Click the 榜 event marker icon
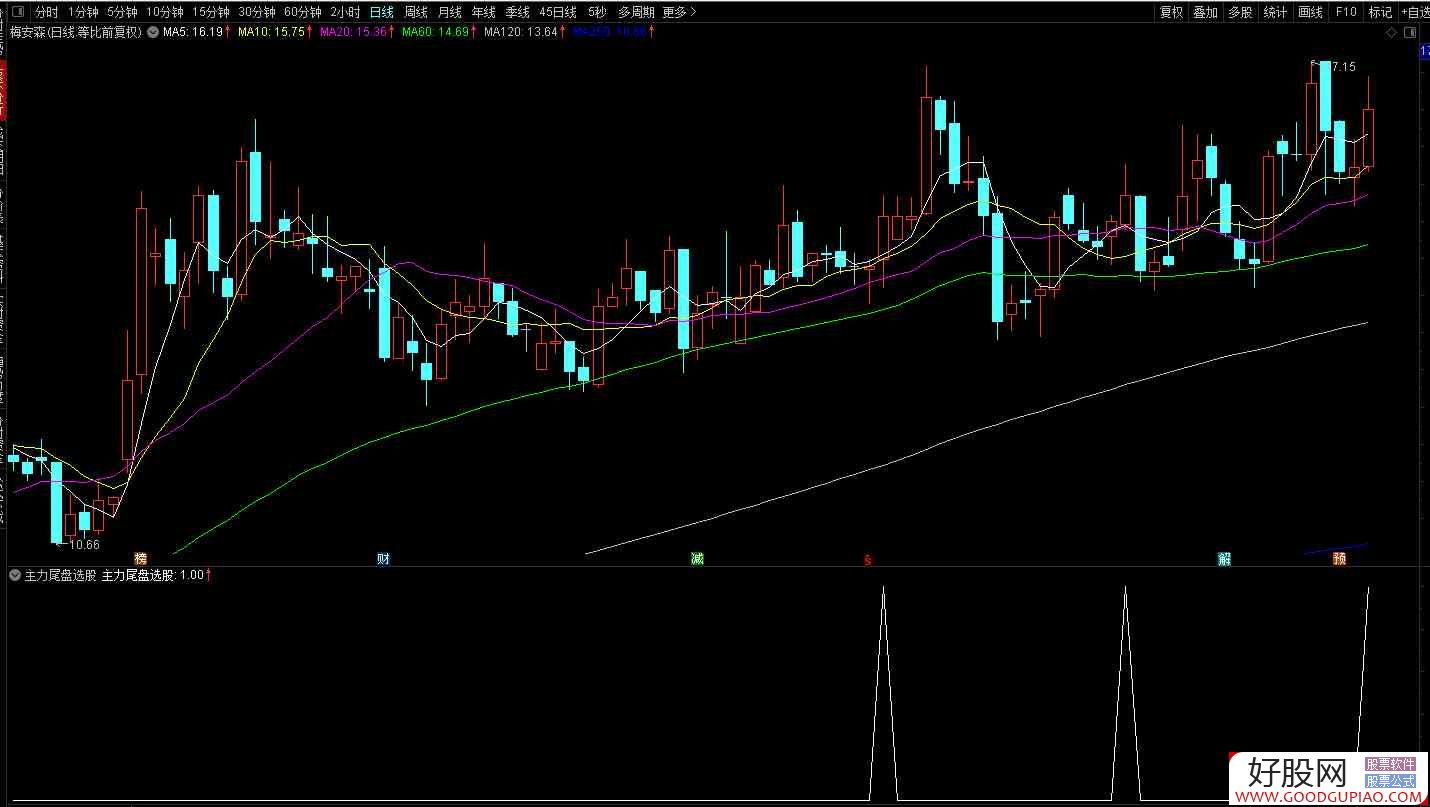The image size is (1430, 807). 141,558
